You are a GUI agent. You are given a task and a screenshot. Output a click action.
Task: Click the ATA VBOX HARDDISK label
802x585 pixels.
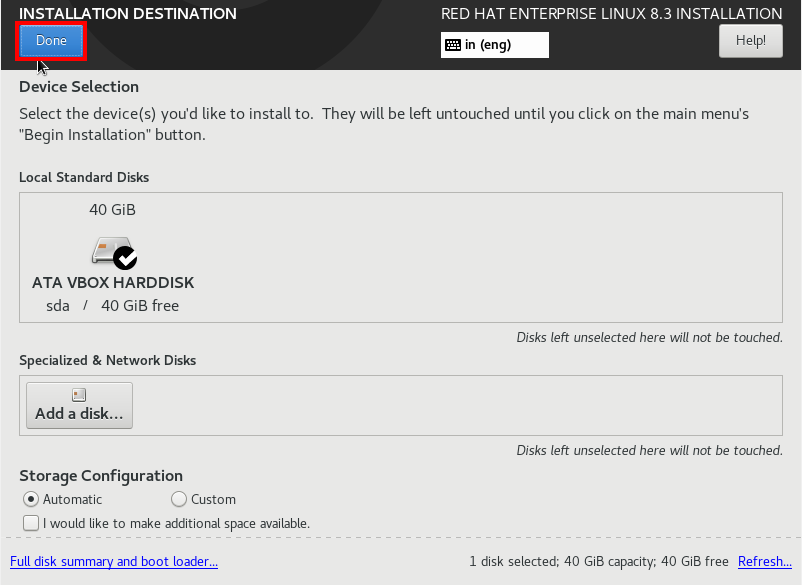point(113,283)
